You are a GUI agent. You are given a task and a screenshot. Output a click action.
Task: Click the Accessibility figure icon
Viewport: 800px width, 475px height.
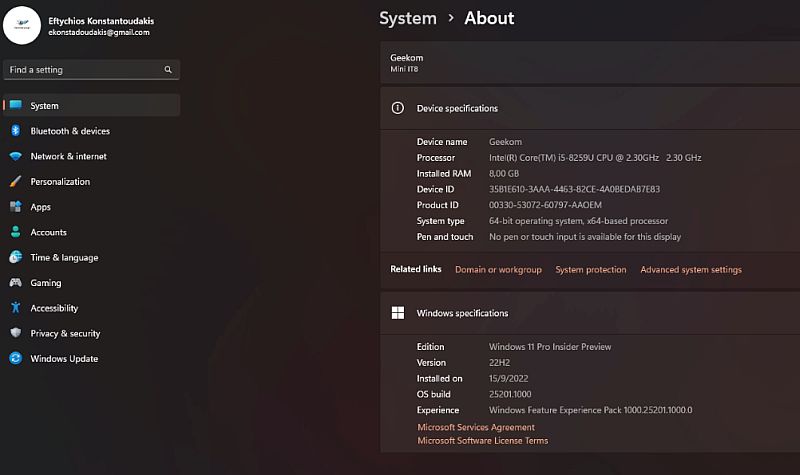pos(16,308)
